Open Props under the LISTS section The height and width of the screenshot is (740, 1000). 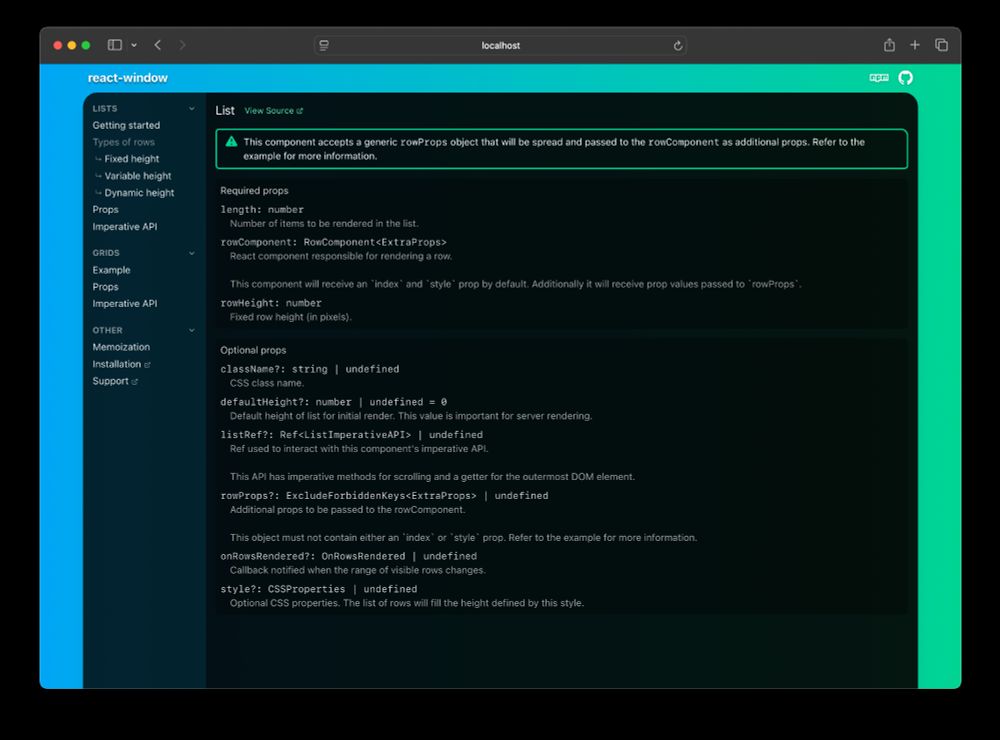pos(105,210)
